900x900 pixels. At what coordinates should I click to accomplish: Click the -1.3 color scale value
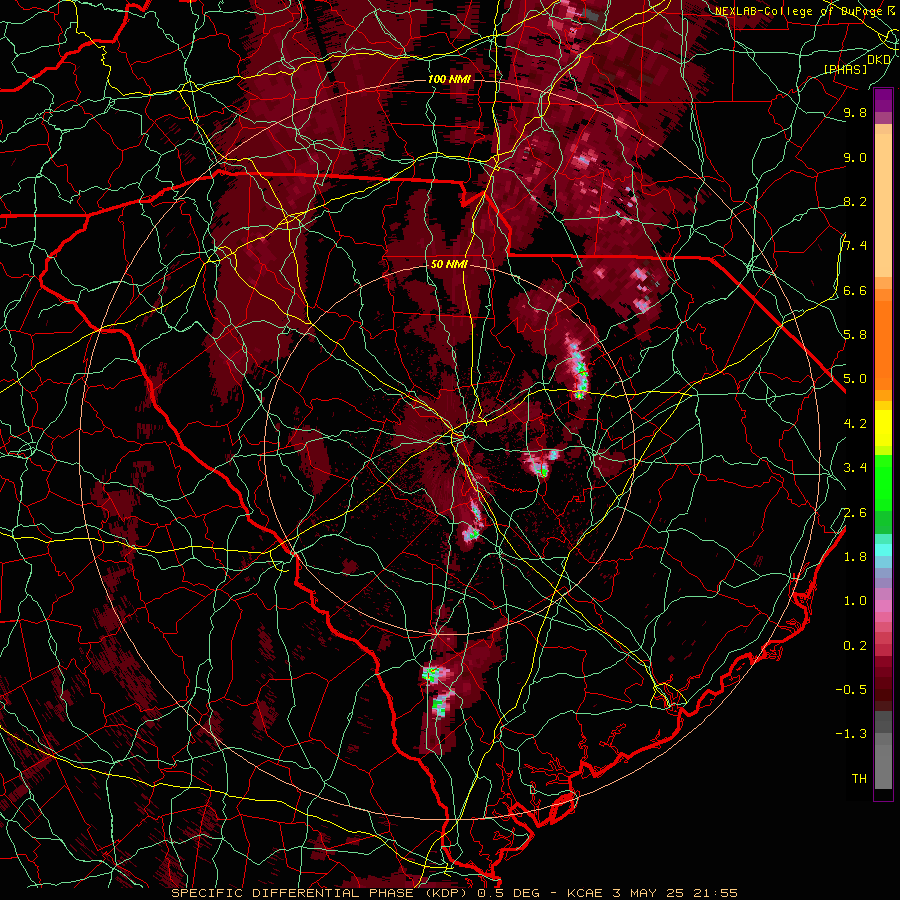pyautogui.click(x=852, y=734)
